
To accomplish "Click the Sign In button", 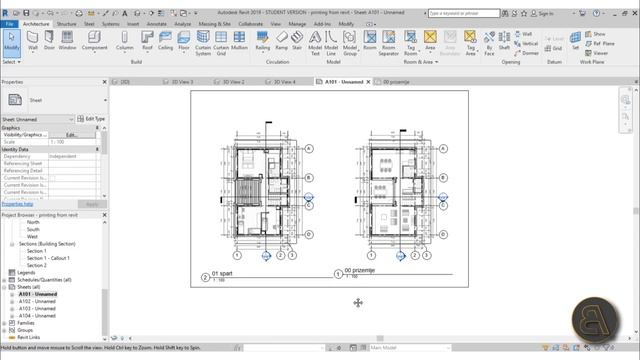I will [x=542, y=13].
